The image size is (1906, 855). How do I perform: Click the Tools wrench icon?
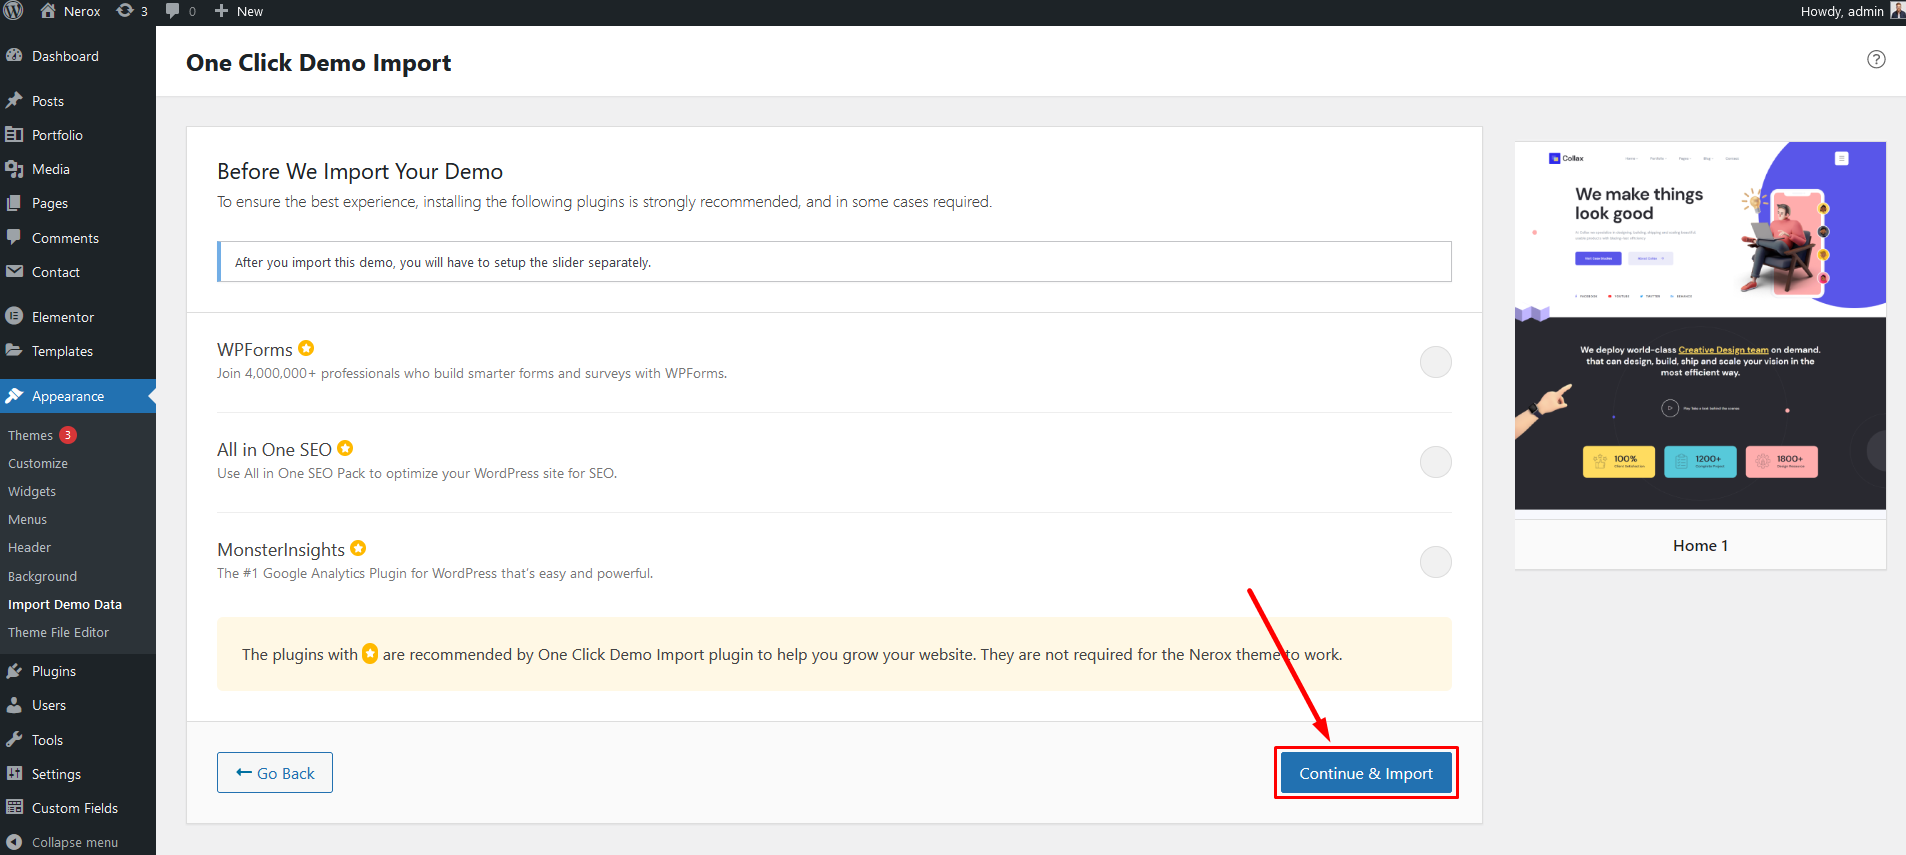click(x=14, y=740)
